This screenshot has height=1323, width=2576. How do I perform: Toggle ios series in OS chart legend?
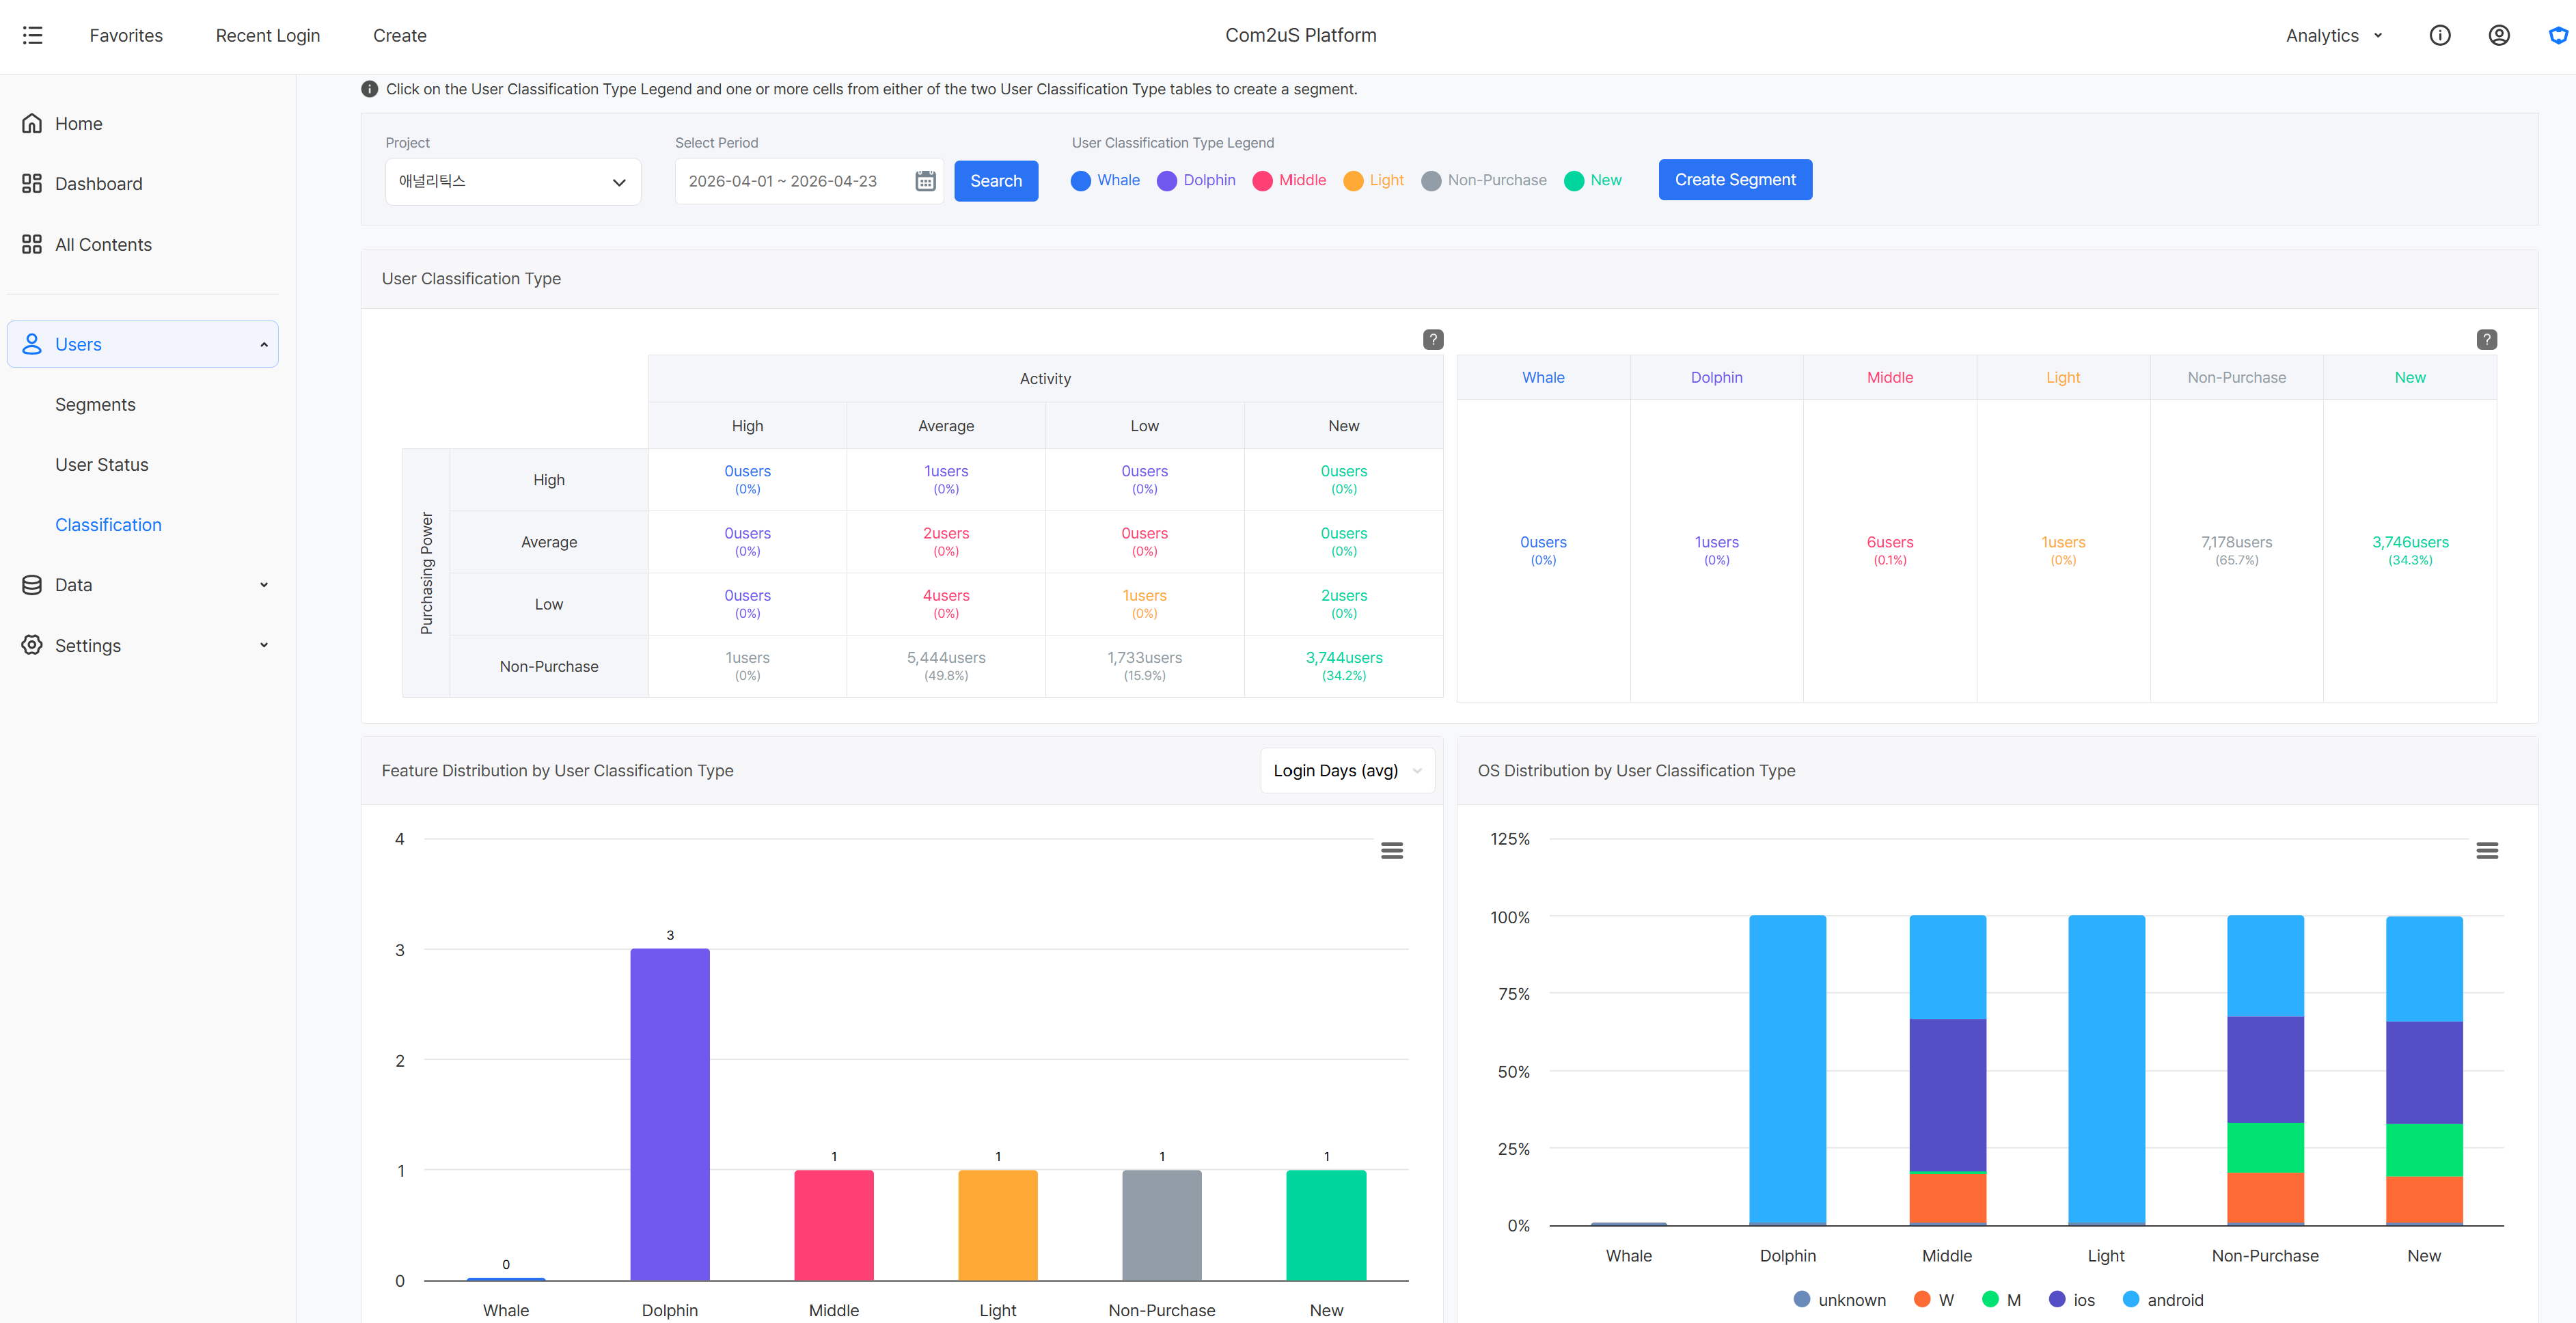tap(2072, 1300)
